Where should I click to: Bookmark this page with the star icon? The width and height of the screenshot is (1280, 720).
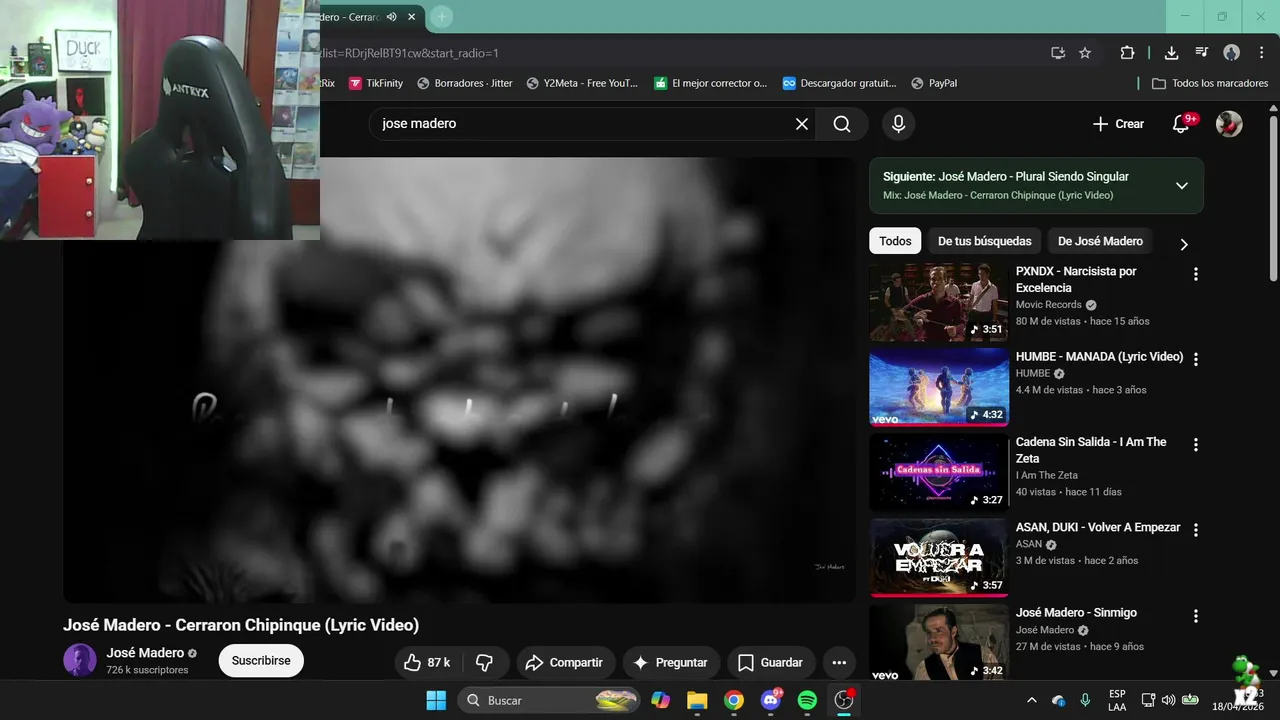(x=1085, y=53)
